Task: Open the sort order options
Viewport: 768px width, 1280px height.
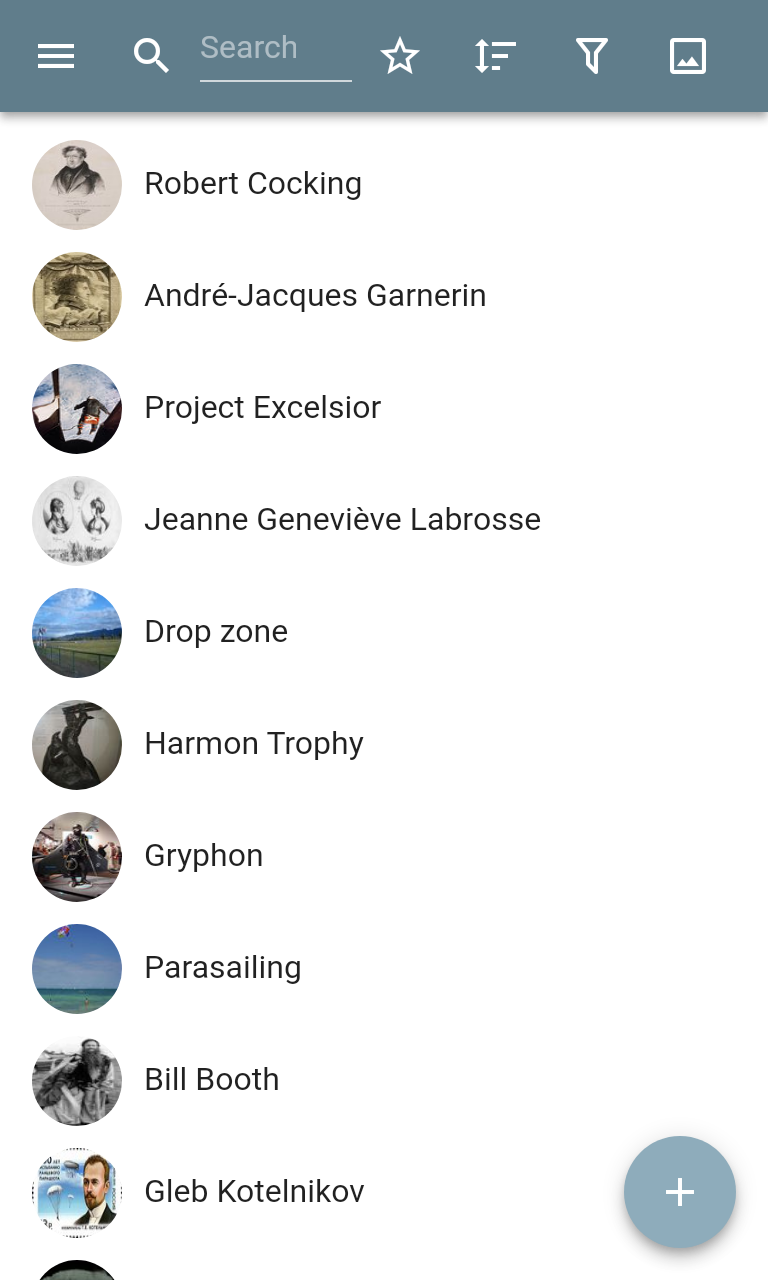Action: click(x=495, y=56)
